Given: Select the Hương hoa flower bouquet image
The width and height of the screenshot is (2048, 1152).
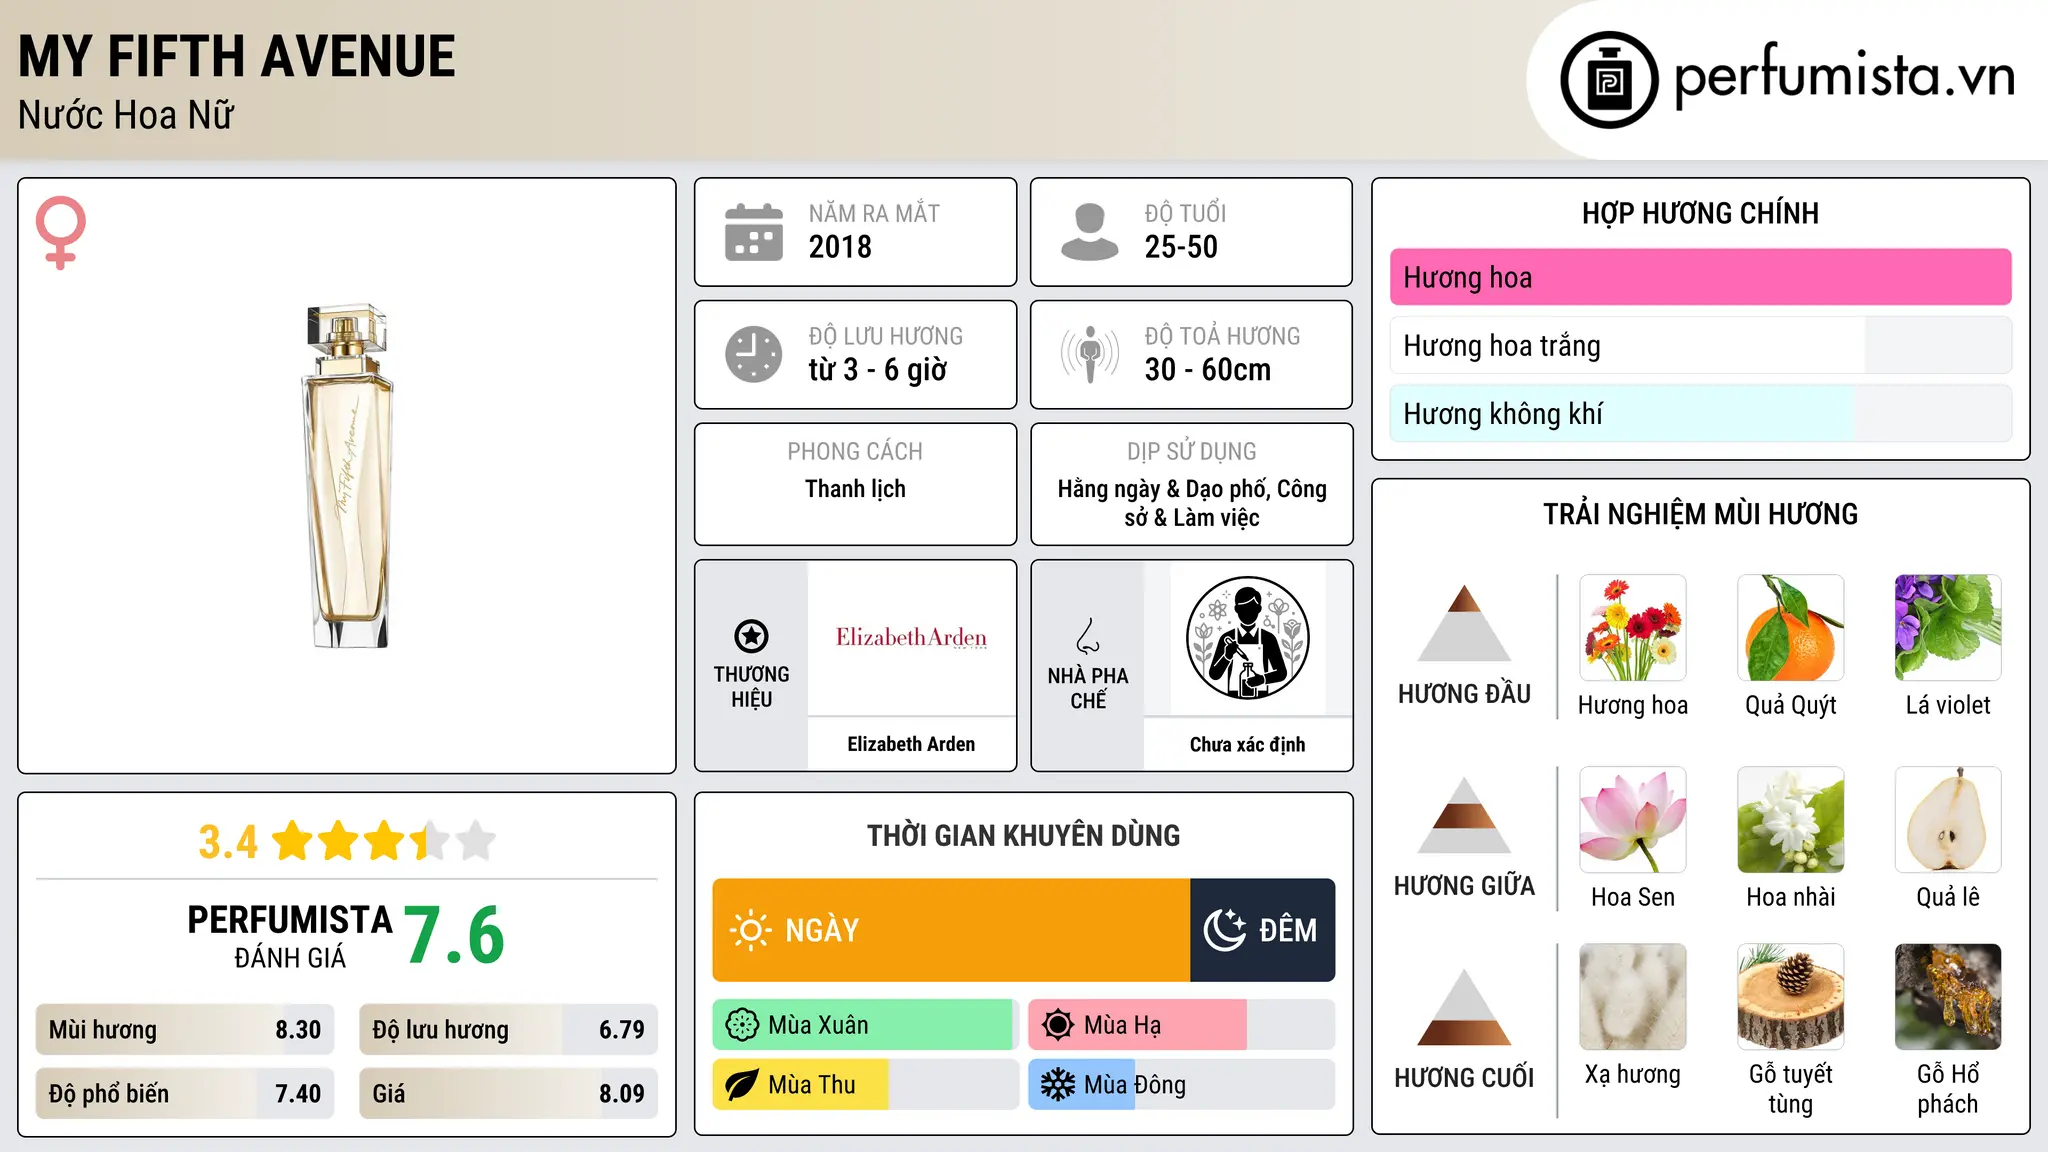Looking at the screenshot, I should click(x=1633, y=628).
